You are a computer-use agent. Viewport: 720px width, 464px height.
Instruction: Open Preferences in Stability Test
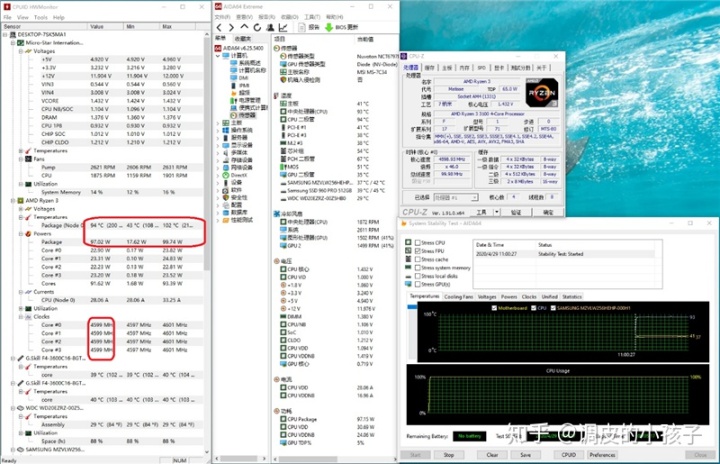[x=602, y=455]
